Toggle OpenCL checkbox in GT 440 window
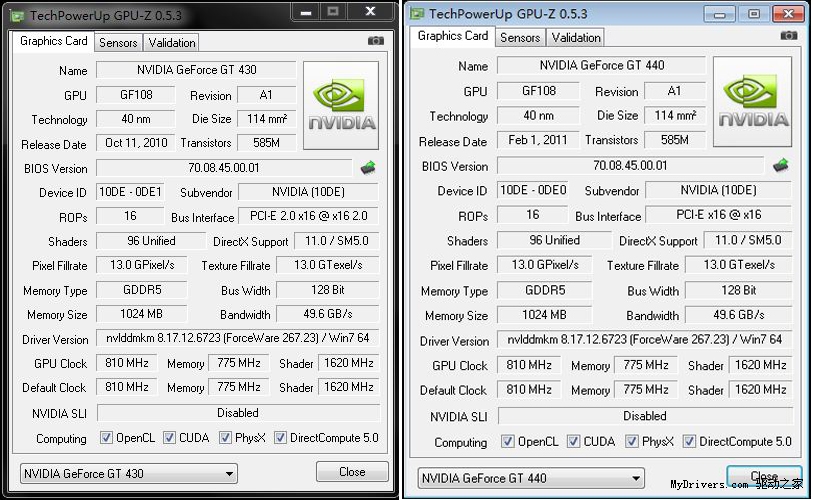 [x=508, y=441]
